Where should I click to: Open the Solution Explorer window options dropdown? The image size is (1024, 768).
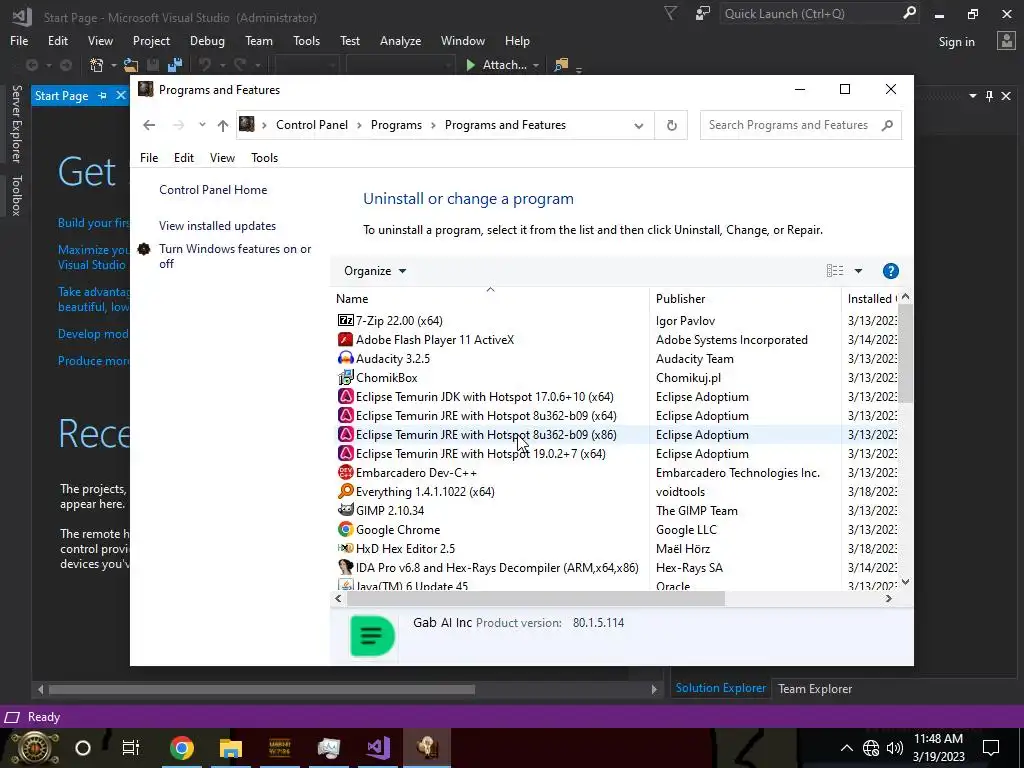(972, 96)
